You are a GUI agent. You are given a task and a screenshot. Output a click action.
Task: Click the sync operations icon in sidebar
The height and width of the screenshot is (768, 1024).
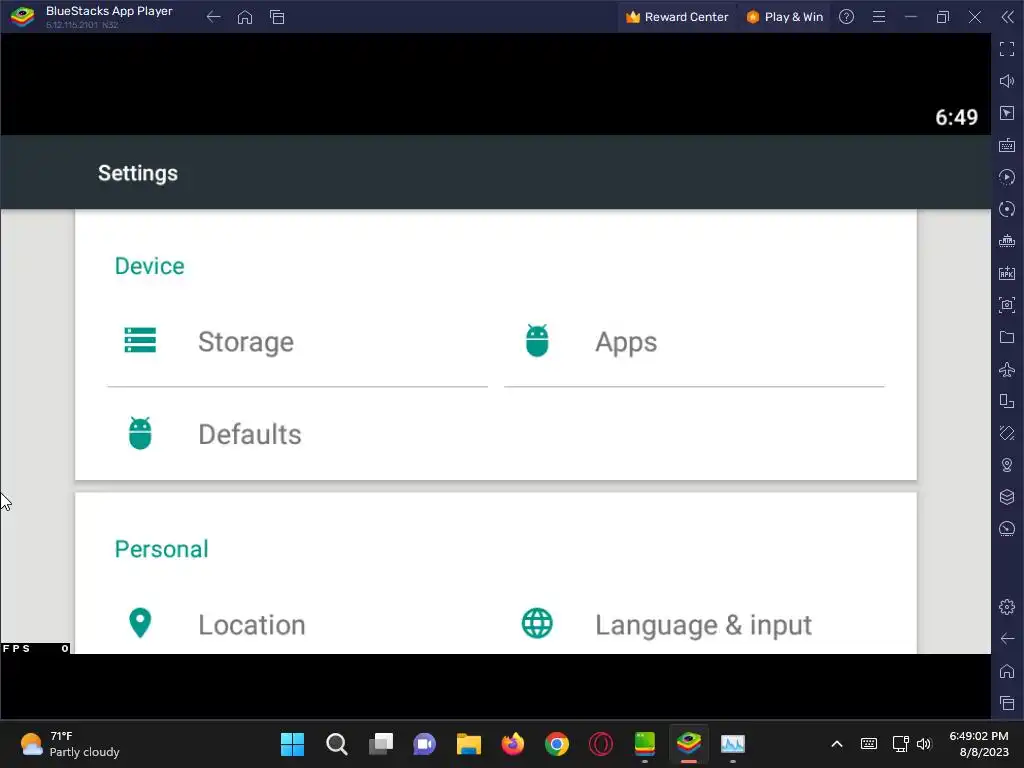pos(1007,209)
